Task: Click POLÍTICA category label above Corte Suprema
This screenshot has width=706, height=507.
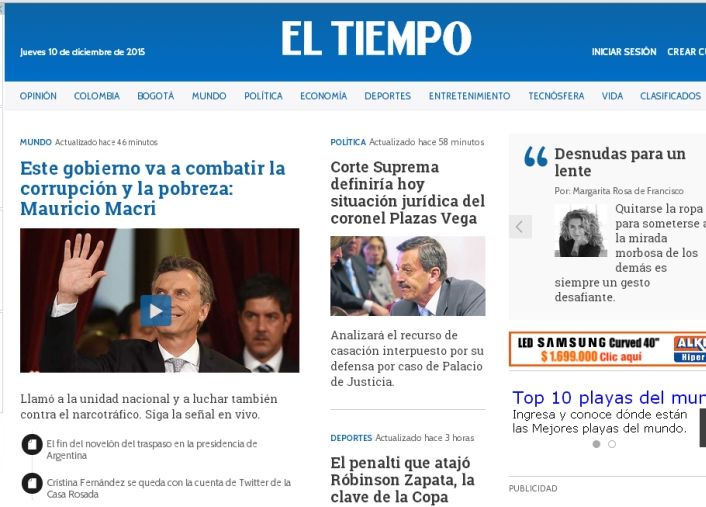Action: click(348, 142)
